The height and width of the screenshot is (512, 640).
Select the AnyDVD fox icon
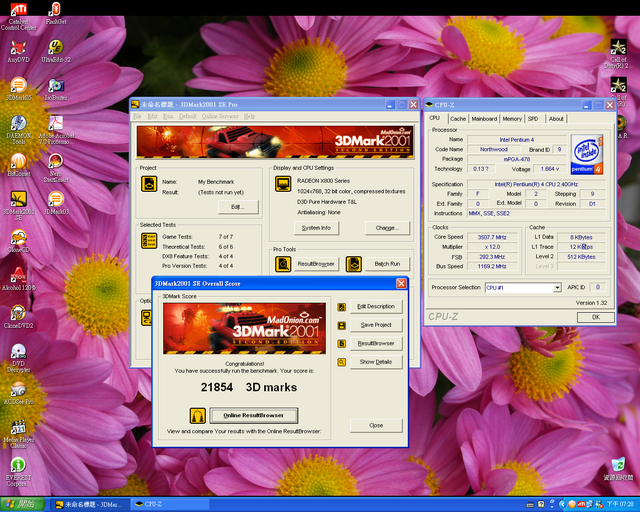click(18, 51)
